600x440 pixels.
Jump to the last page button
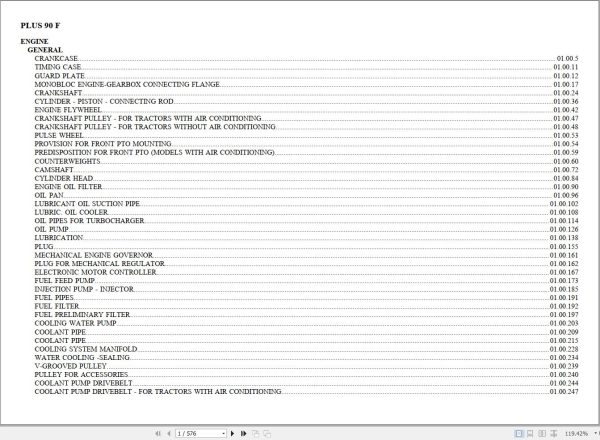243,433
